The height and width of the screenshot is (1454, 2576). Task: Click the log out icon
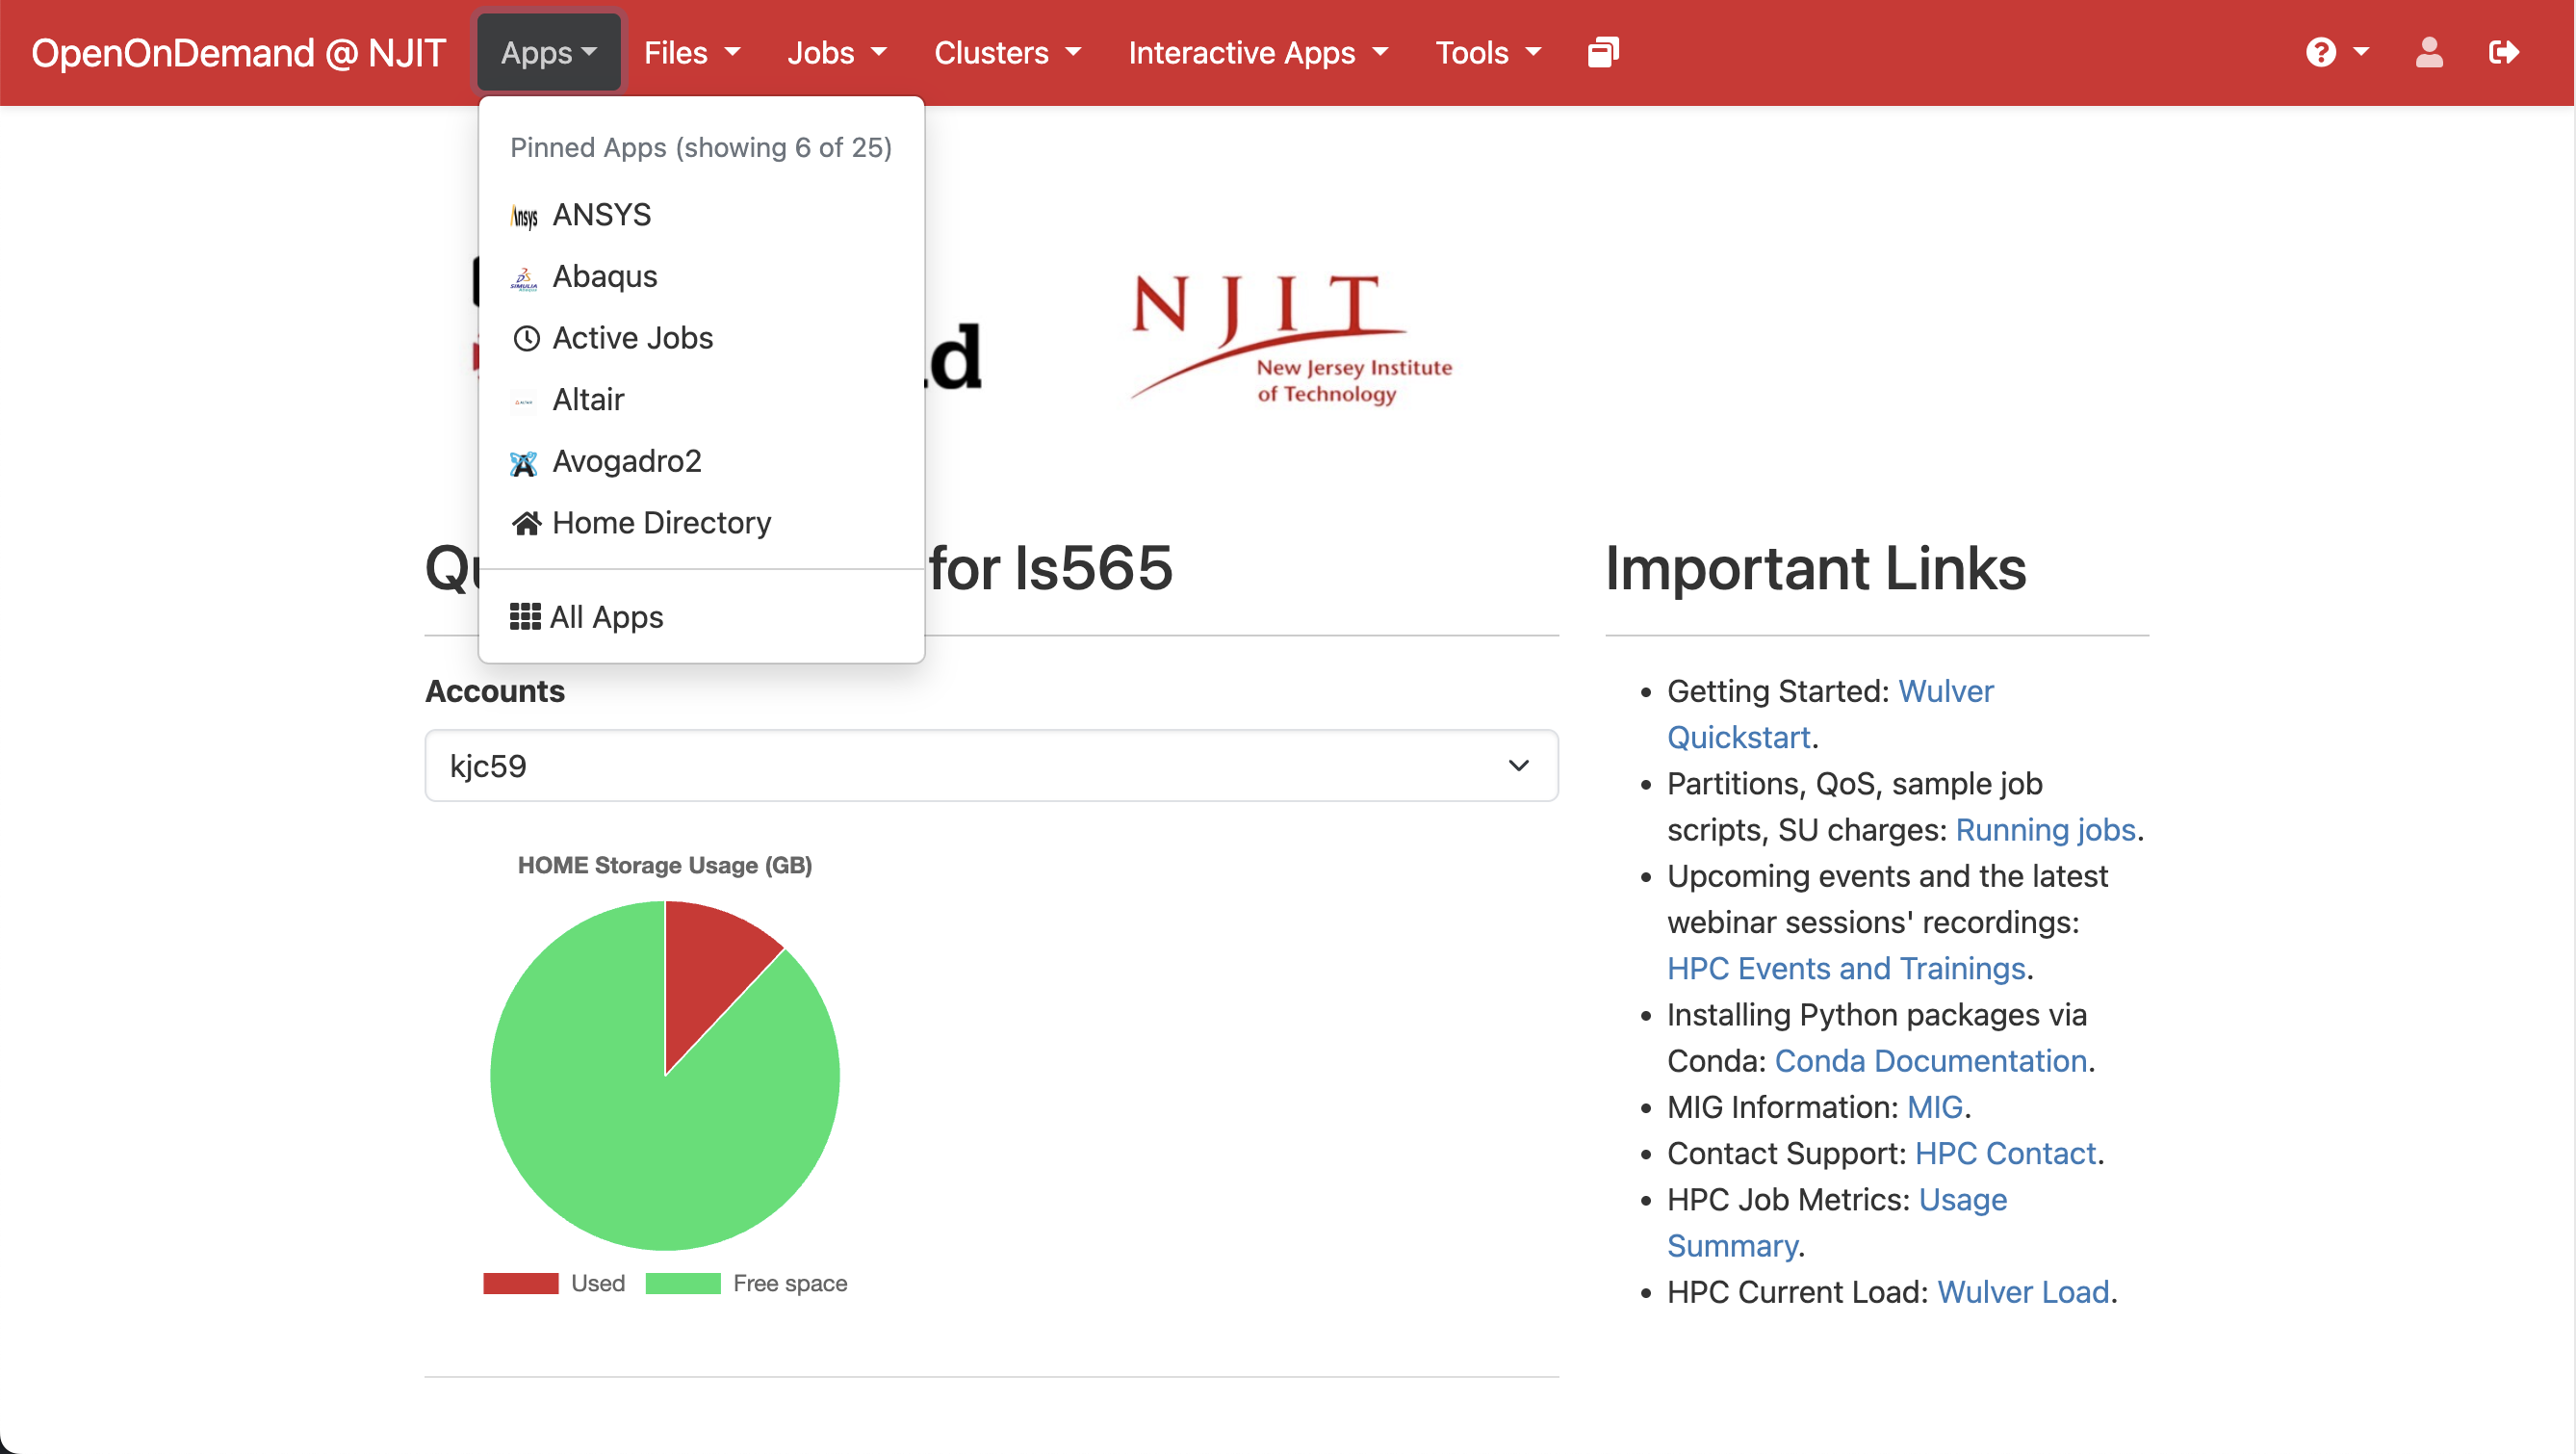coord(2504,53)
